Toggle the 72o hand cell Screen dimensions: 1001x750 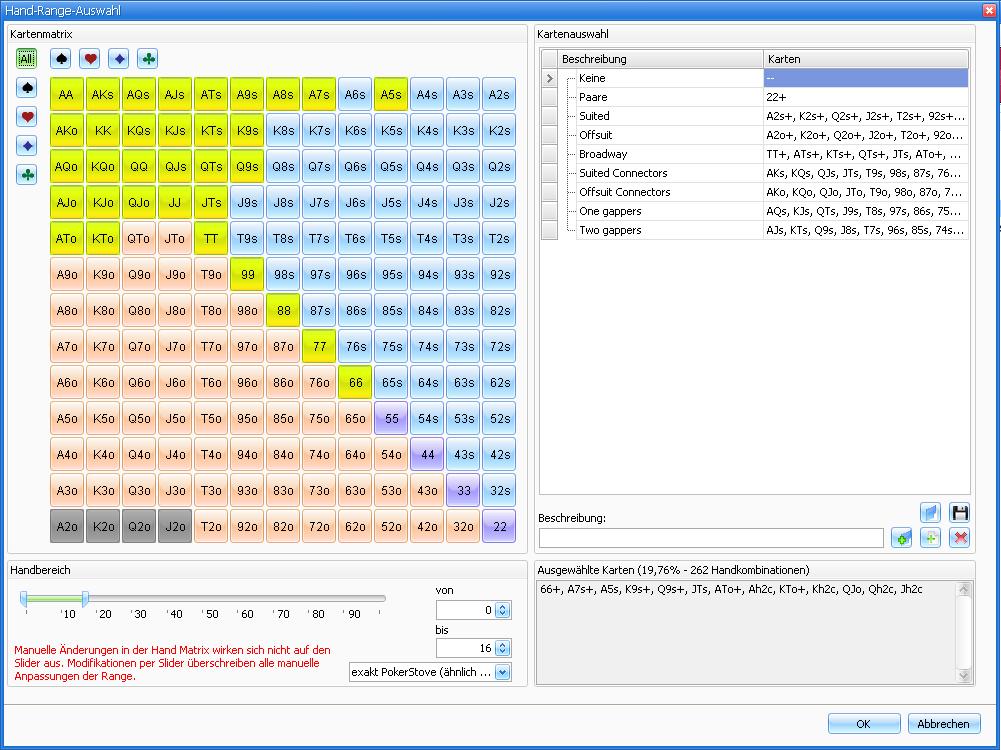pyautogui.click(x=319, y=526)
